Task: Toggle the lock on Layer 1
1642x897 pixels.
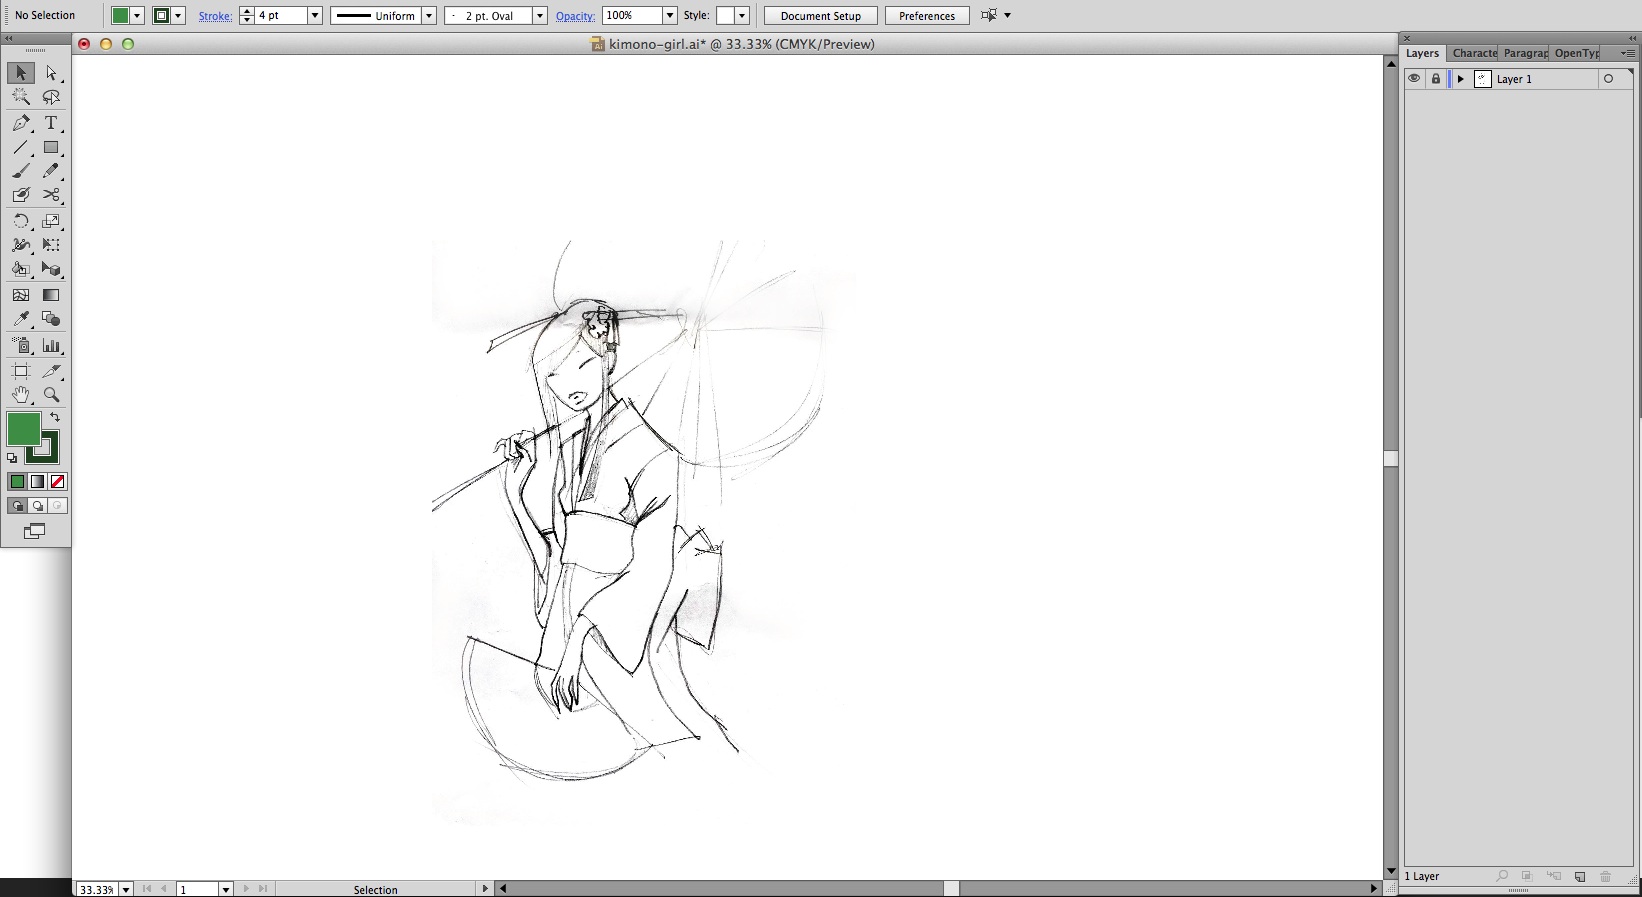Action: pos(1436,79)
